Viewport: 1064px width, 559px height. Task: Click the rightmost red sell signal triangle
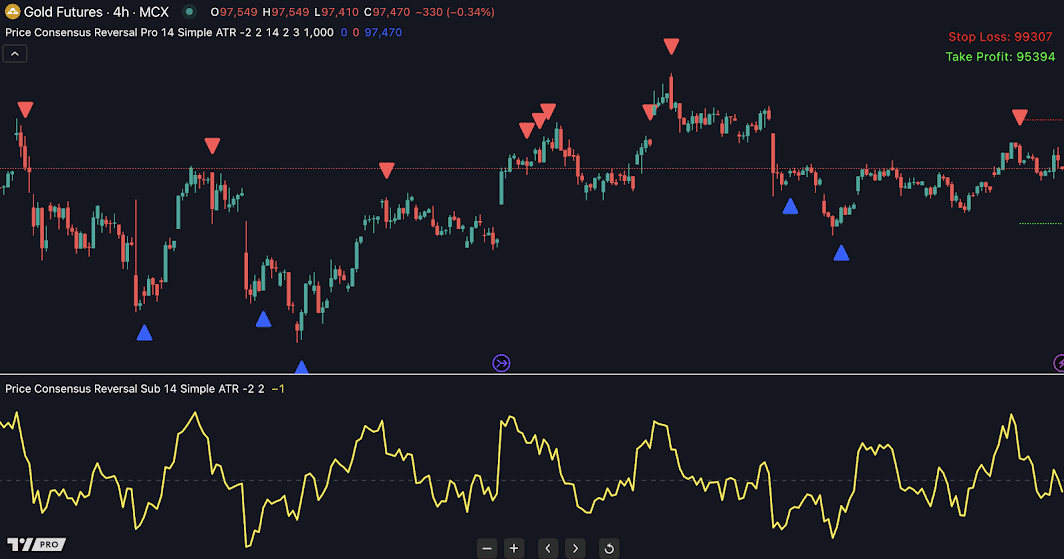(x=1019, y=117)
